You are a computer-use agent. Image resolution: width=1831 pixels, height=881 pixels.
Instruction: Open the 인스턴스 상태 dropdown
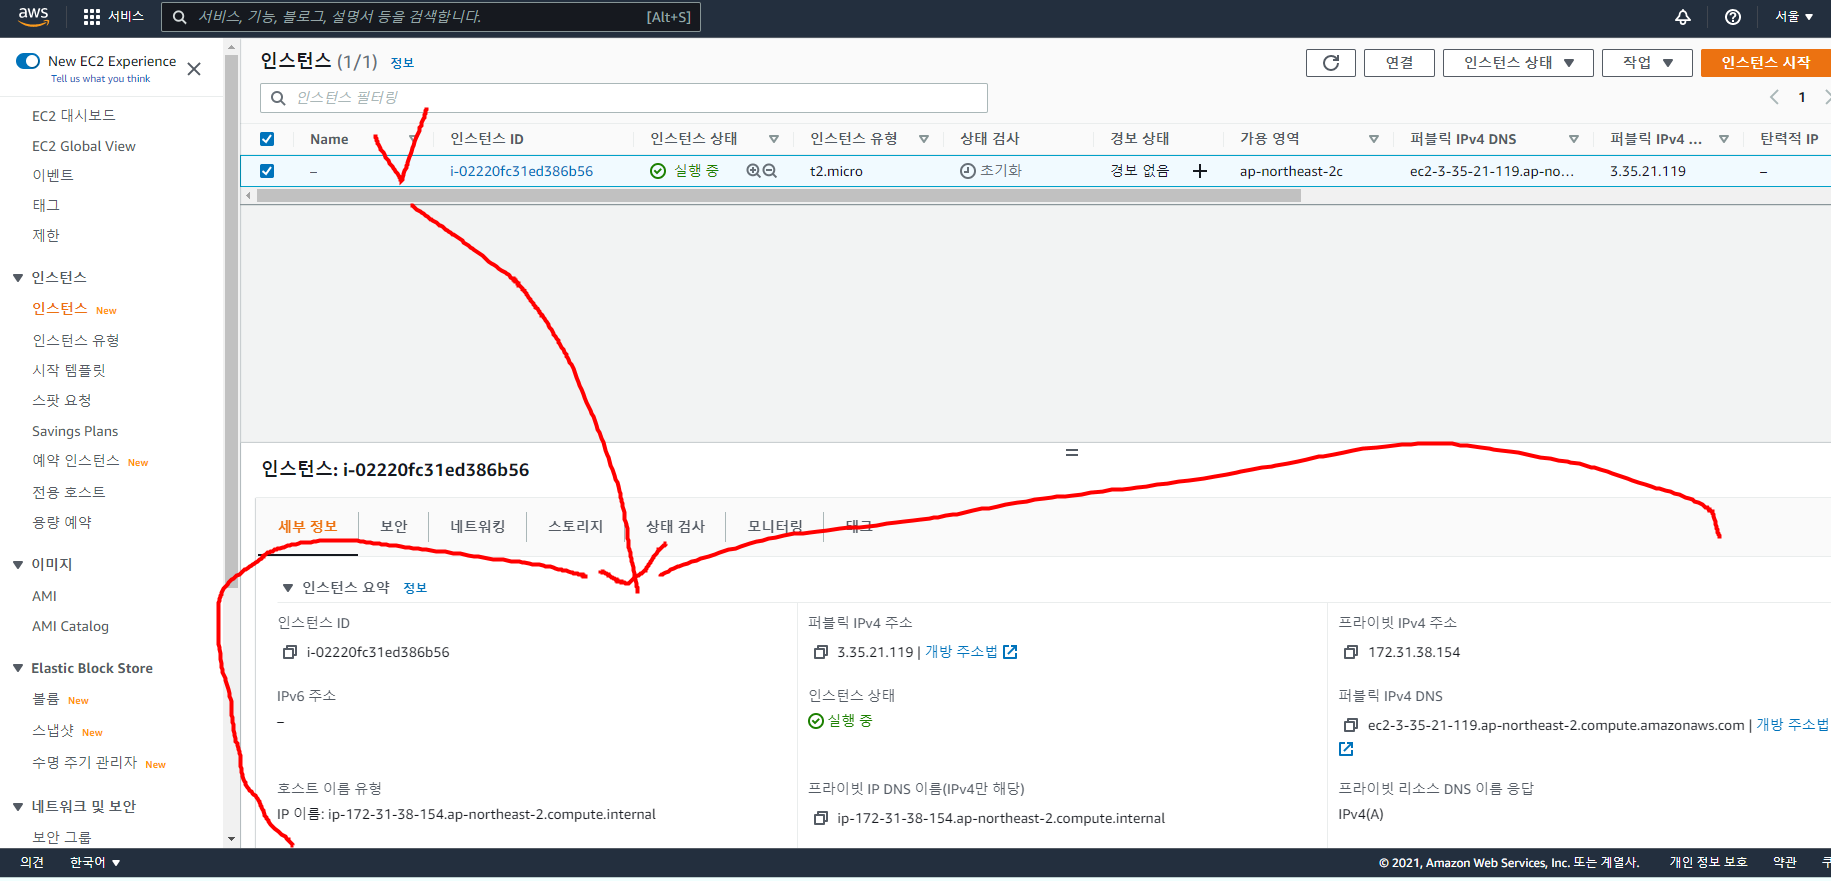(1518, 63)
